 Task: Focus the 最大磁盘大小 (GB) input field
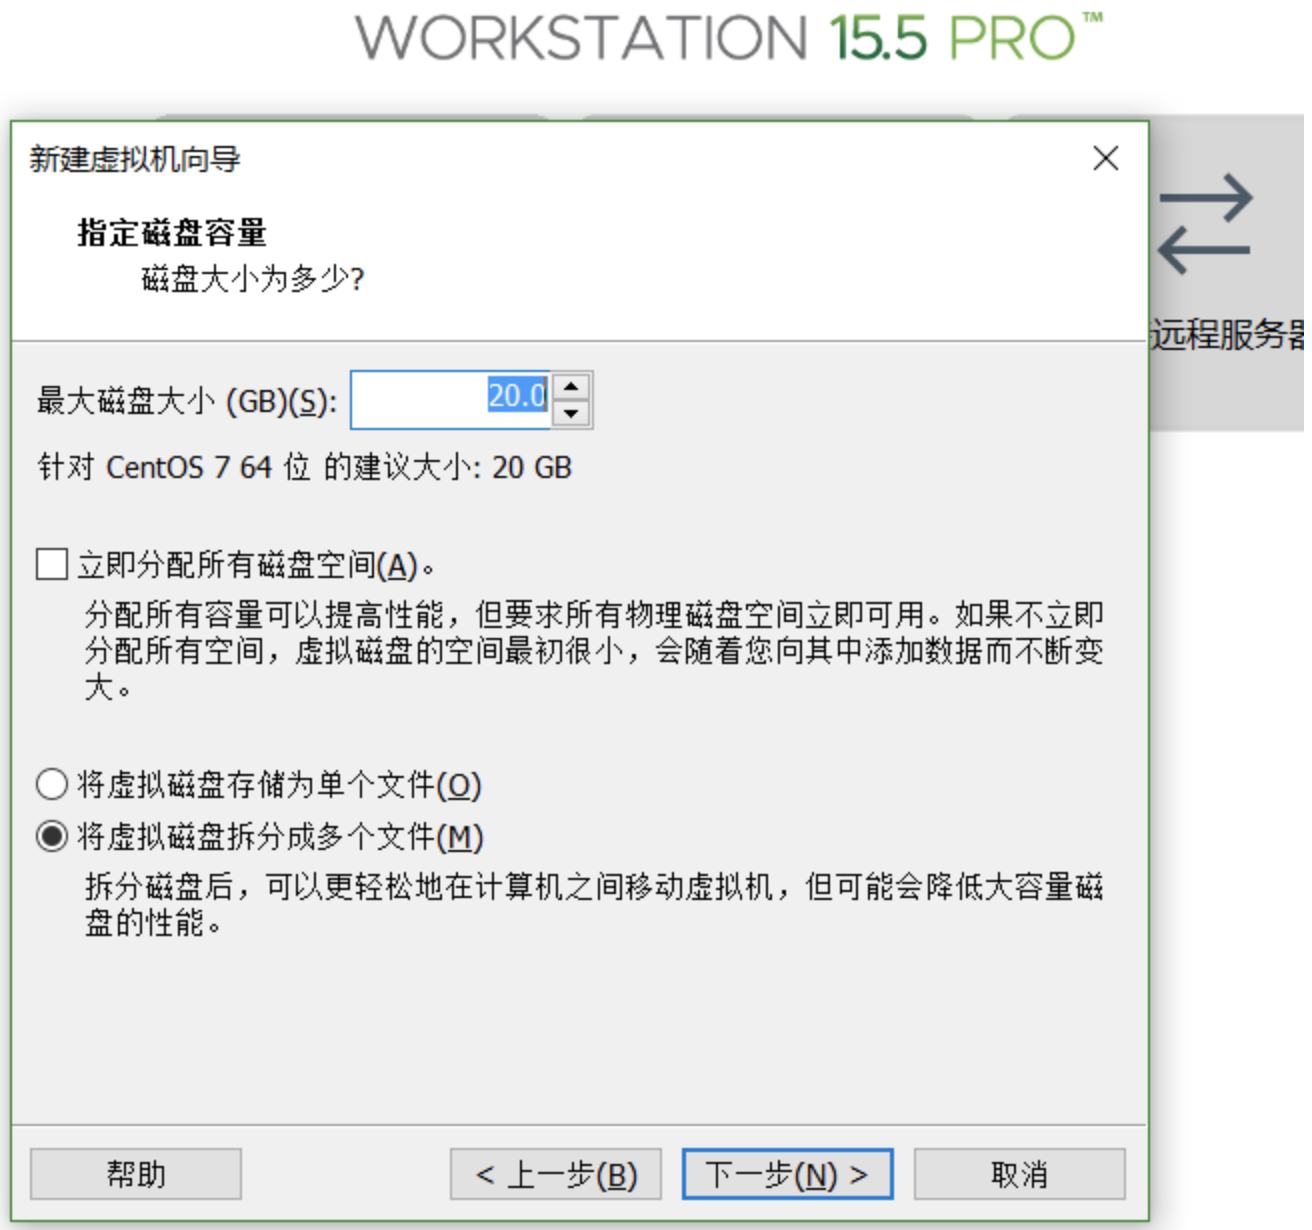coord(450,400)
